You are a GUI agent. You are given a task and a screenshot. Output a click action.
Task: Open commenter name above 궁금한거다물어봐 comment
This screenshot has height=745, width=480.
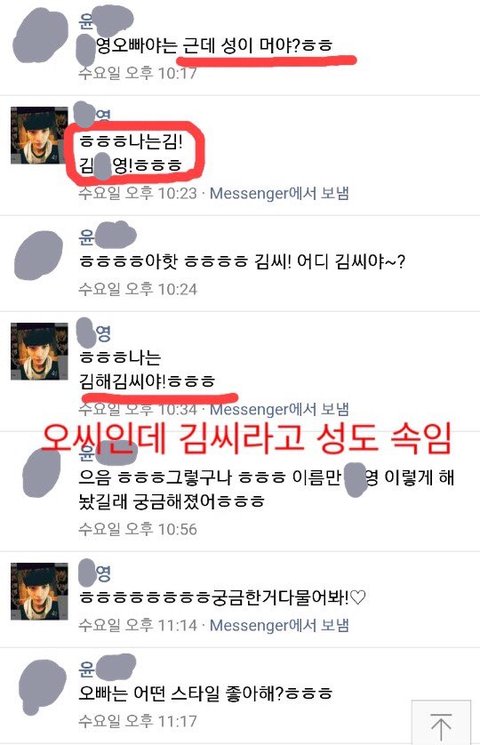pos(94,573)
